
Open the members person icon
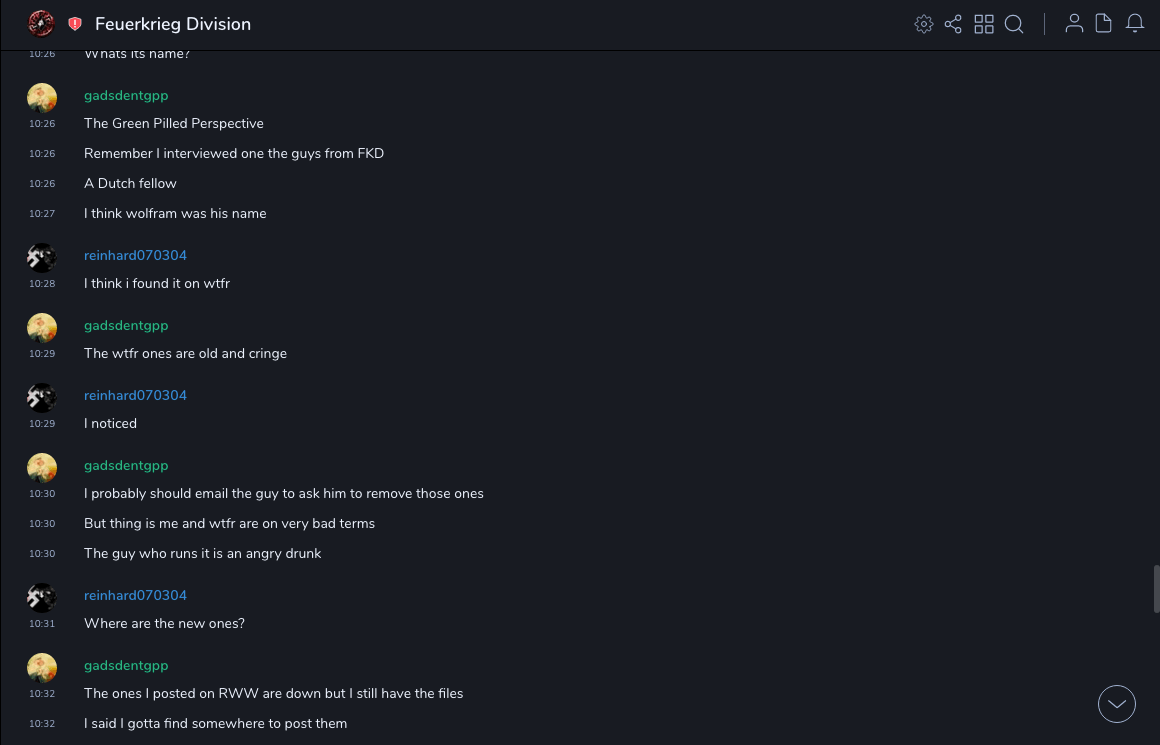pyautogui.click(x=1074, y=24)
